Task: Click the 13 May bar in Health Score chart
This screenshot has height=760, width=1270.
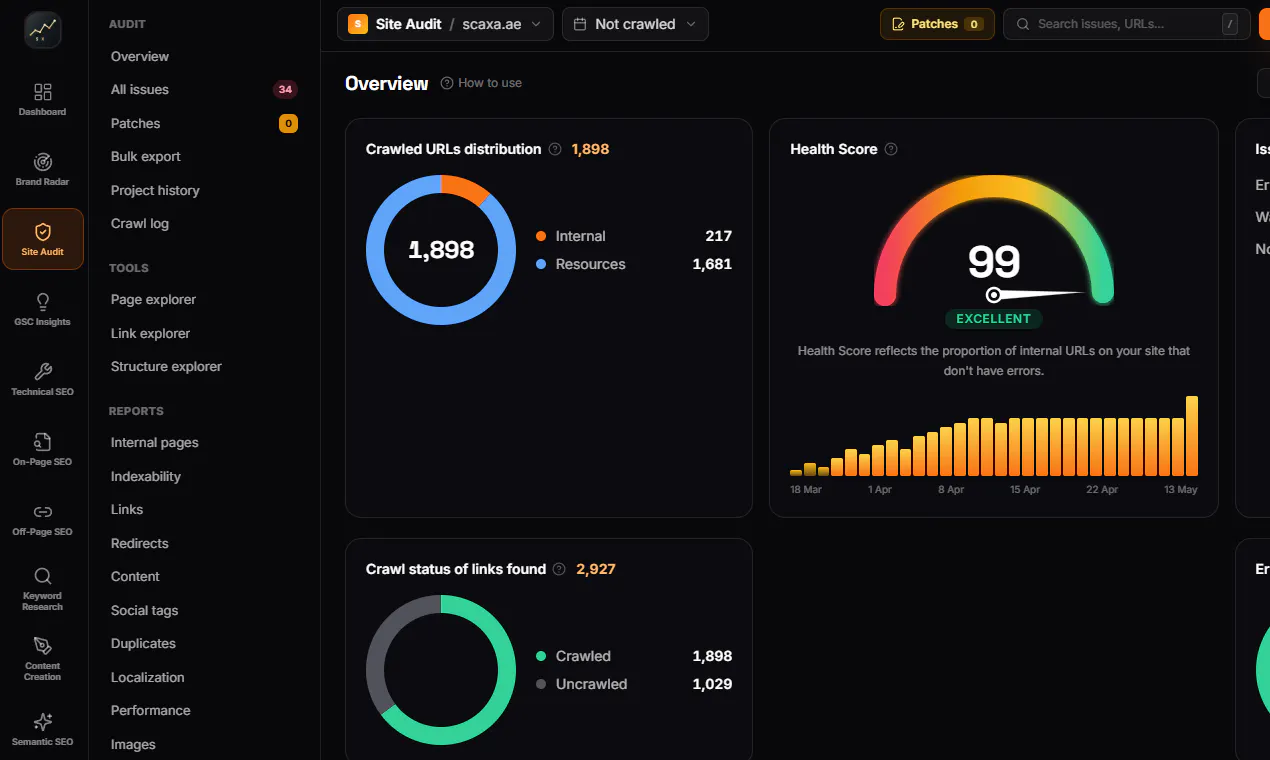Action: click(x=1192, y=436)
